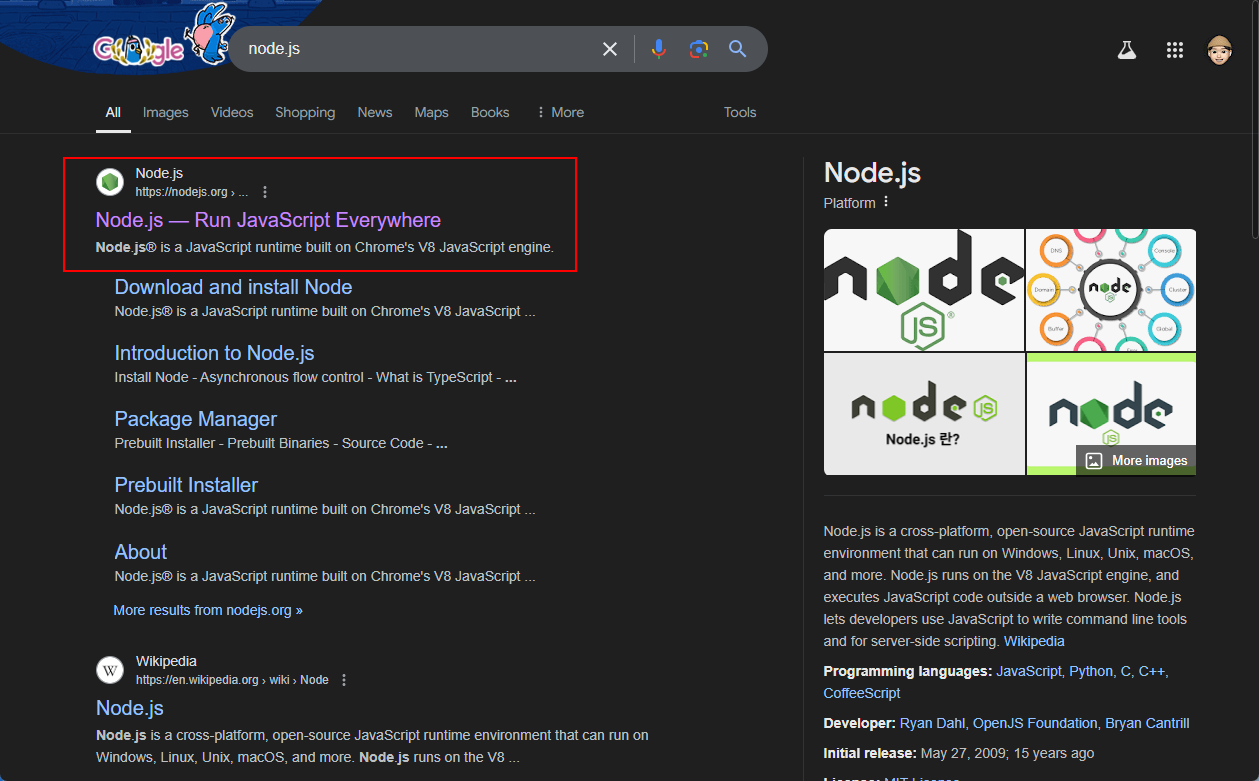Click the More images button
Screen dimensions: 1259x781
(x=1136, y=460)
